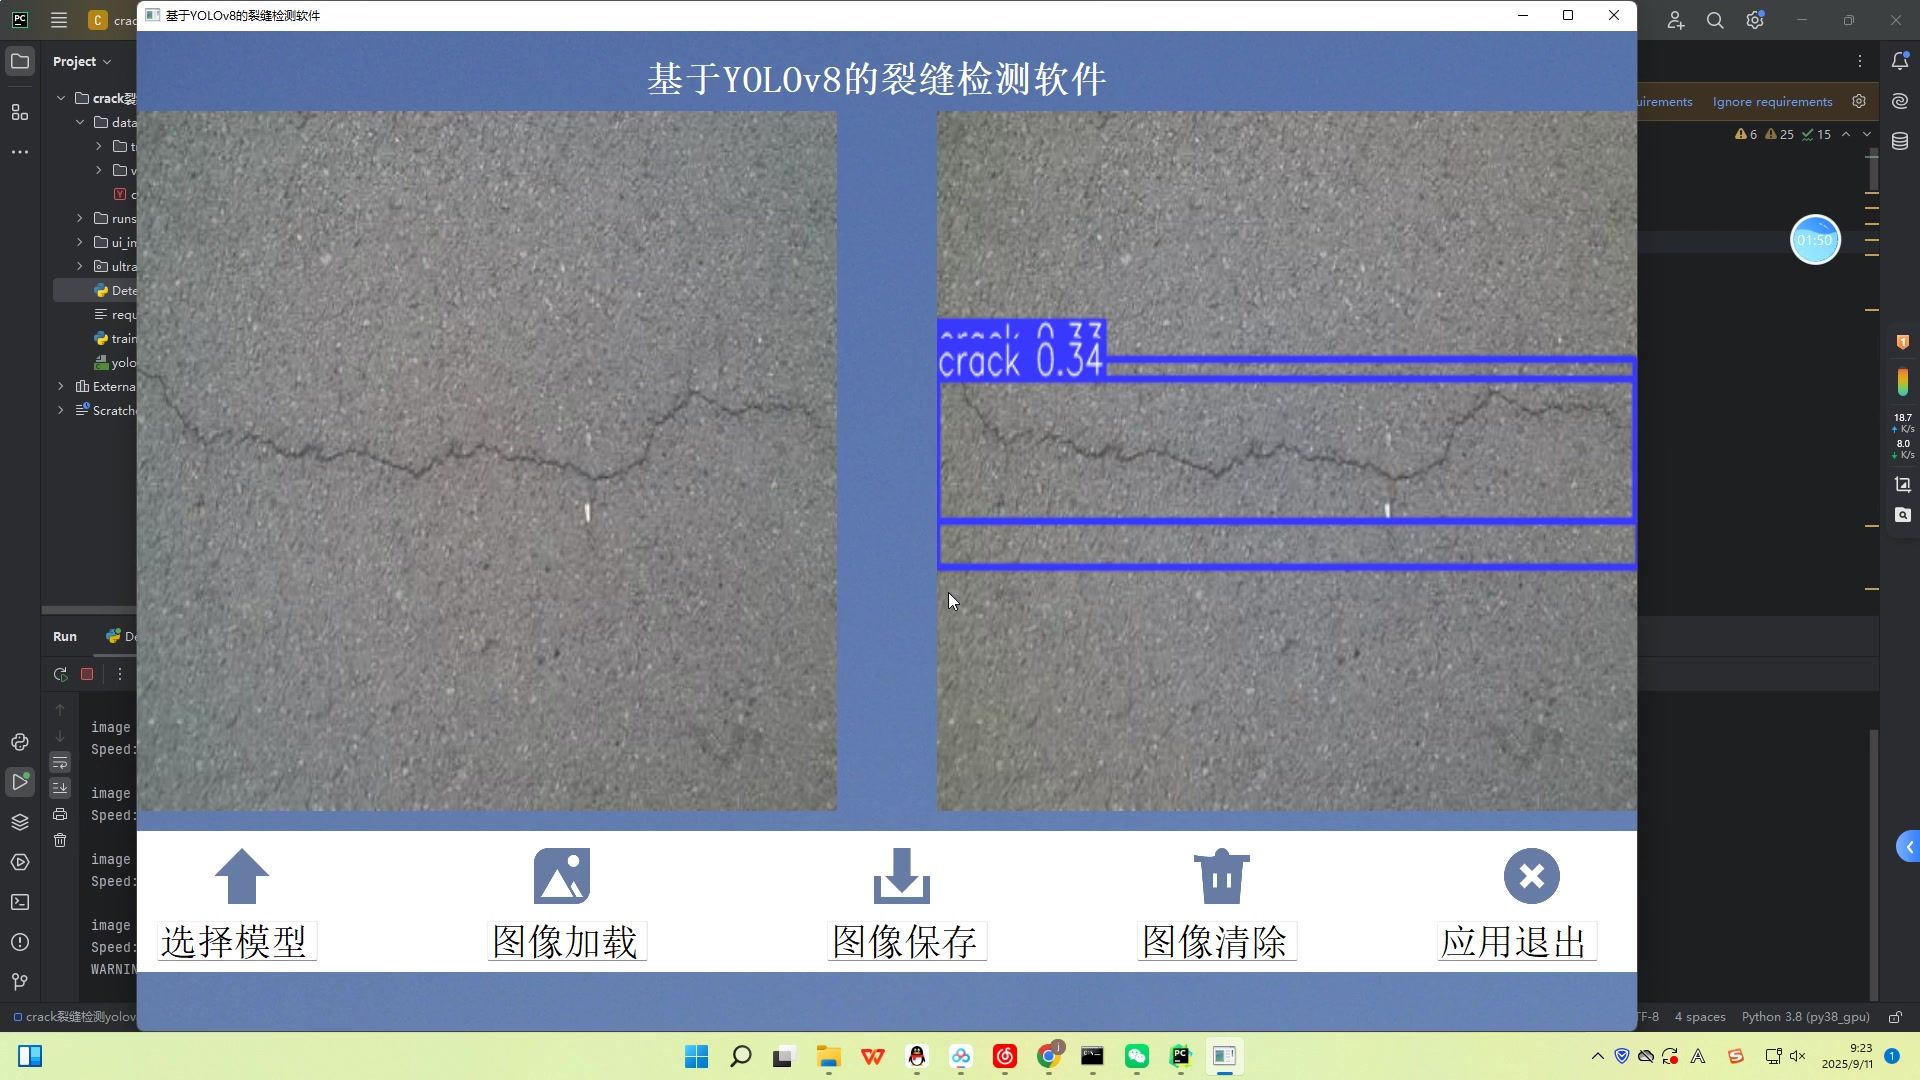Click the 应用退出 exit icon
The width and height of the screenshot is (1920, 1080).
1531,875
